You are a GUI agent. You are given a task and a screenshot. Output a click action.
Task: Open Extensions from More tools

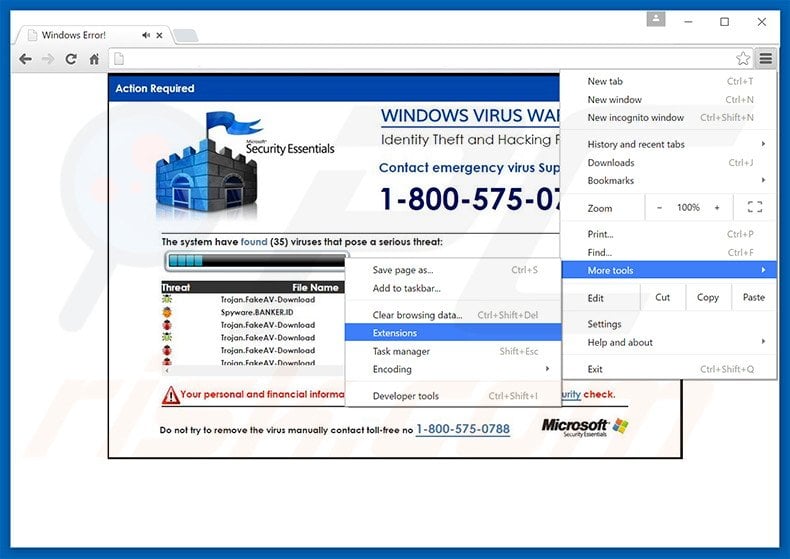coord(453,333)
